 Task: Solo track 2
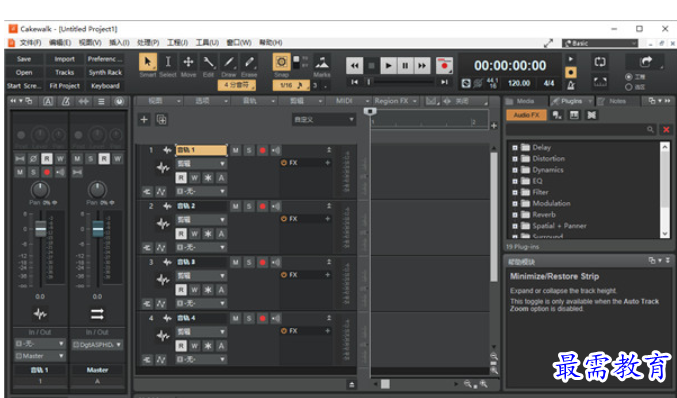[x=249, y=206]
